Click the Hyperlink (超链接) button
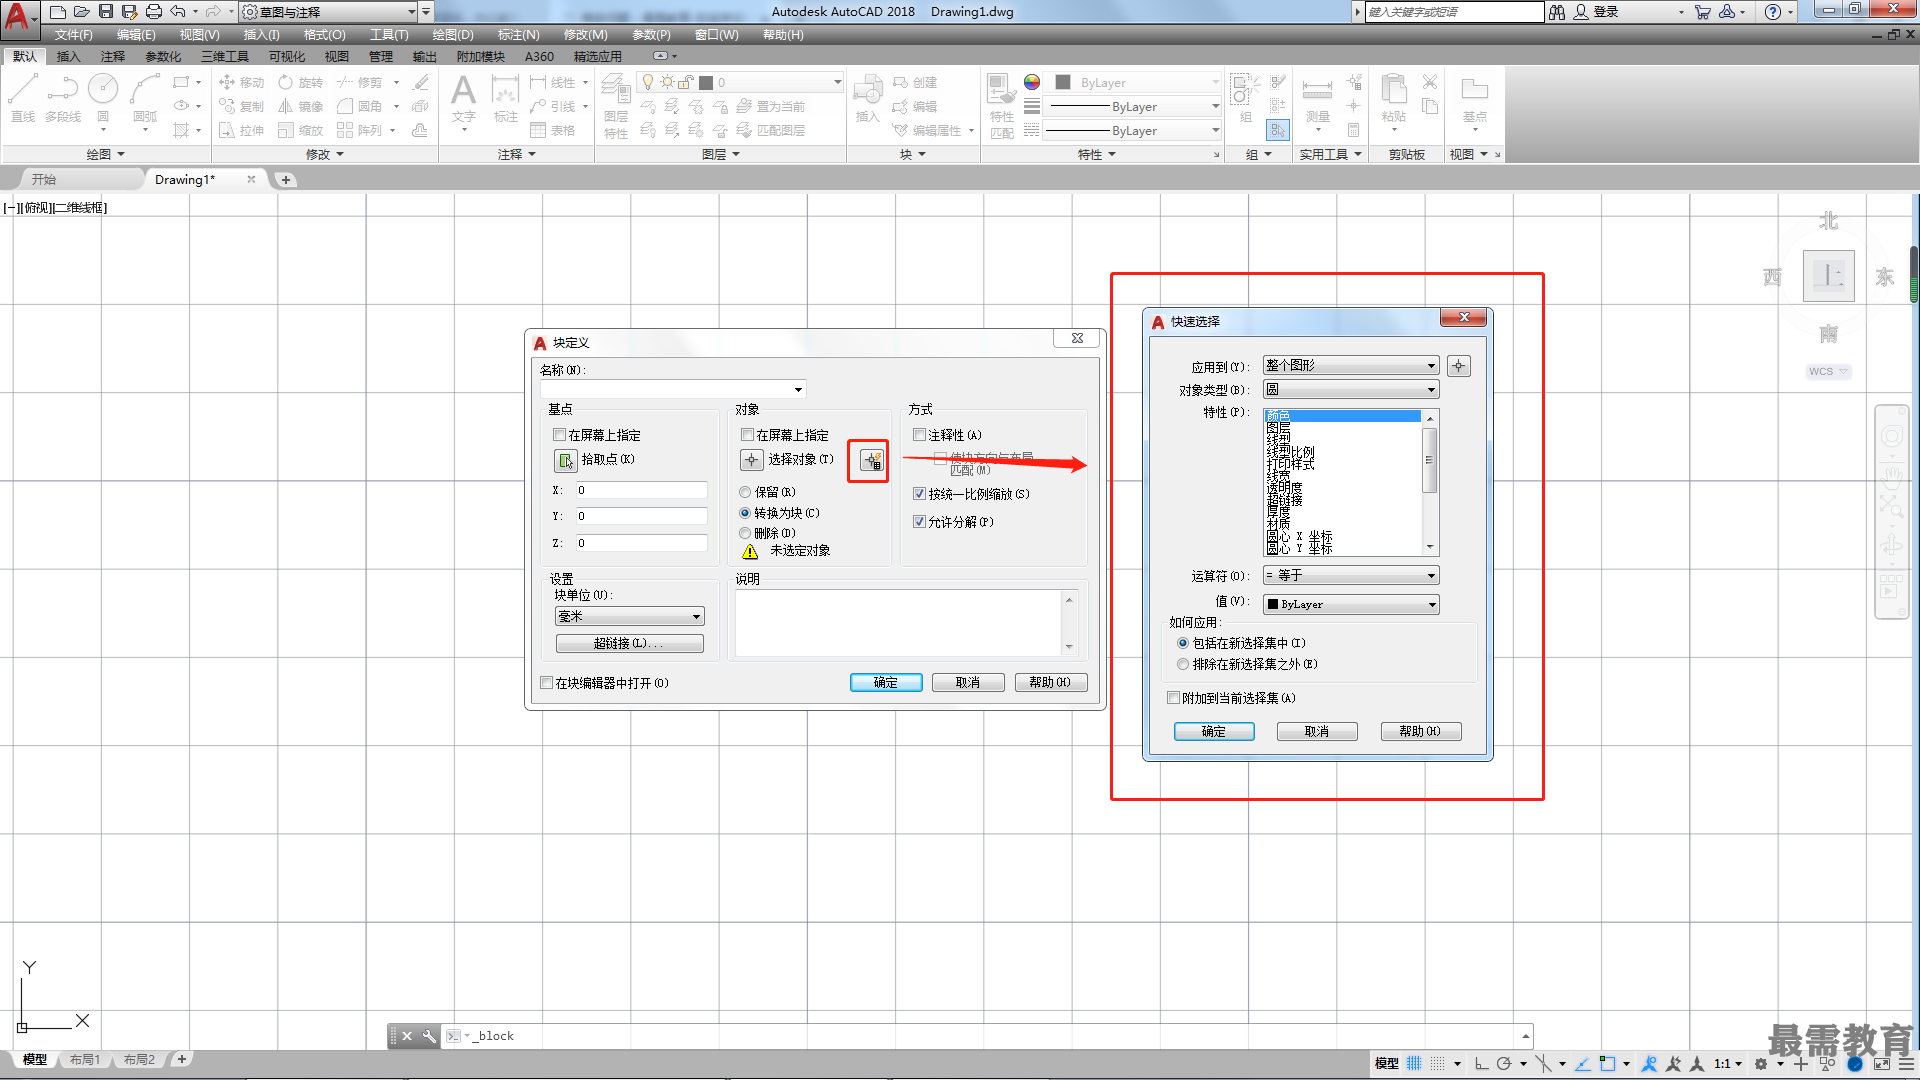The height and width of the screenshot is (1080, 1920). pos(629,643)
